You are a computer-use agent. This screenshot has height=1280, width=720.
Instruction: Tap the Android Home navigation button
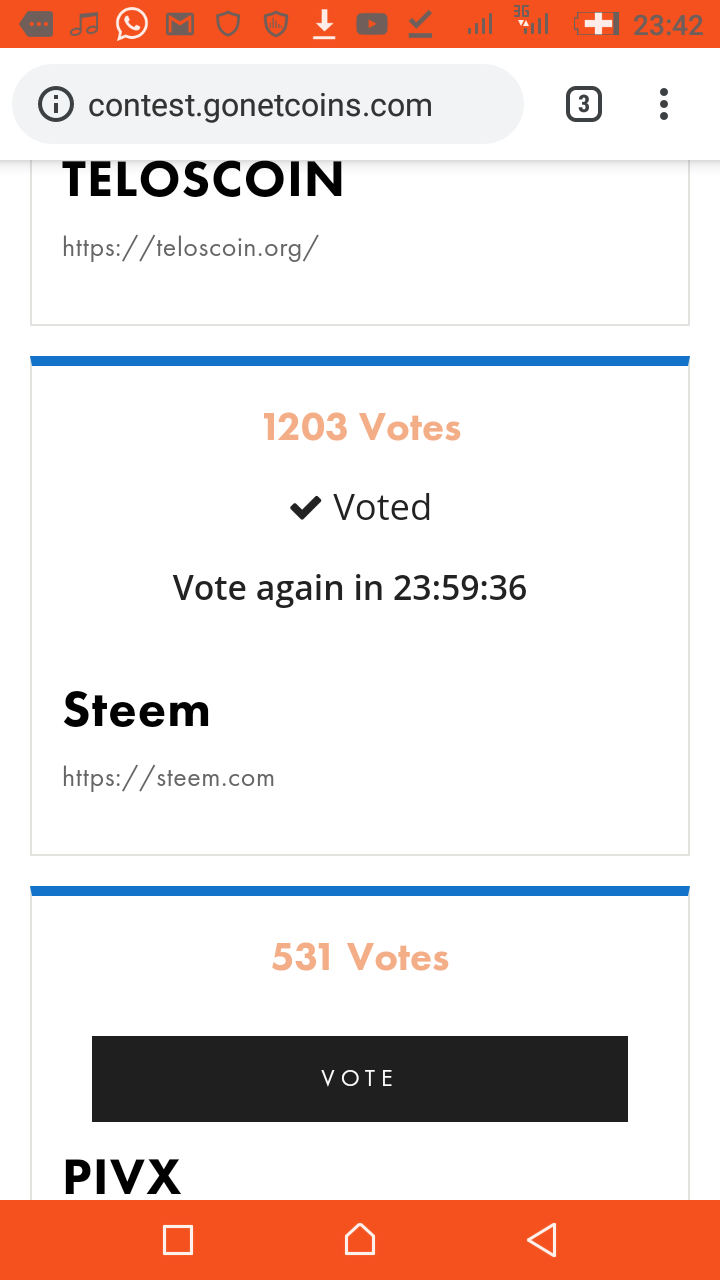pyautogui.click(x=360, y=1240)
